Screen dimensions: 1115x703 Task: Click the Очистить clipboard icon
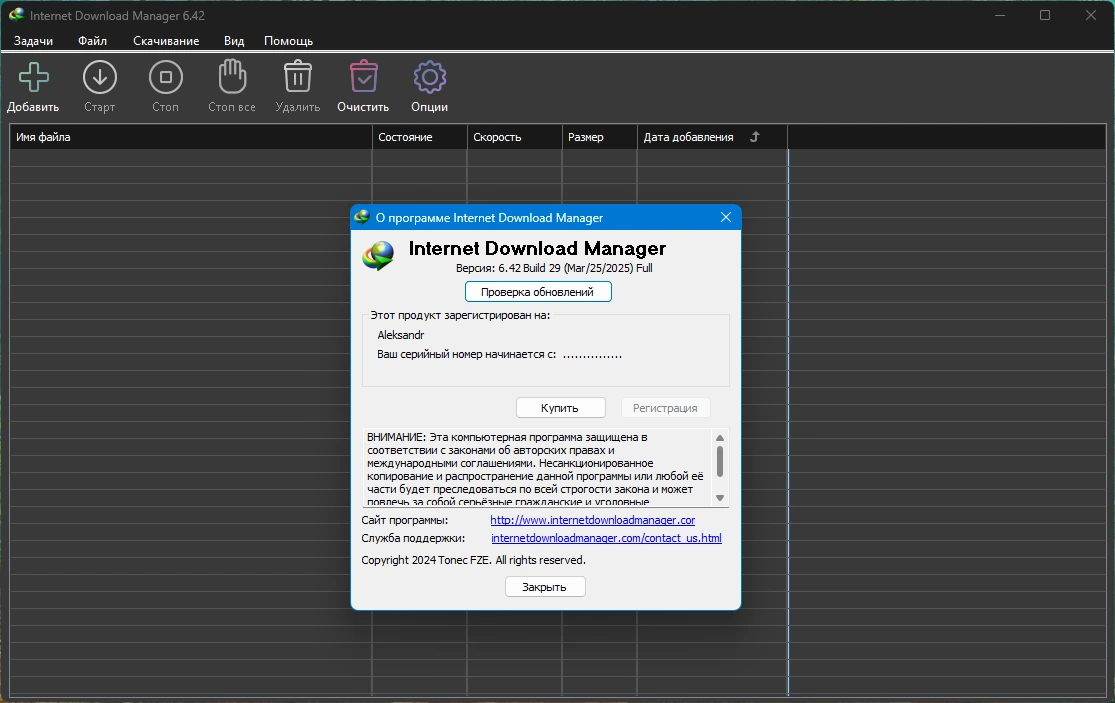pyautogui.click(x=363, y=76)
